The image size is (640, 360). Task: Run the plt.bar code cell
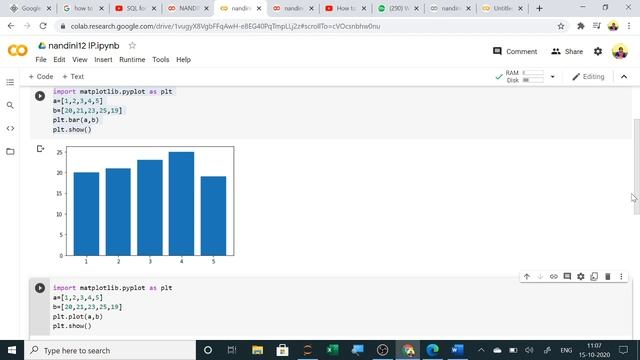pos(40,96)
